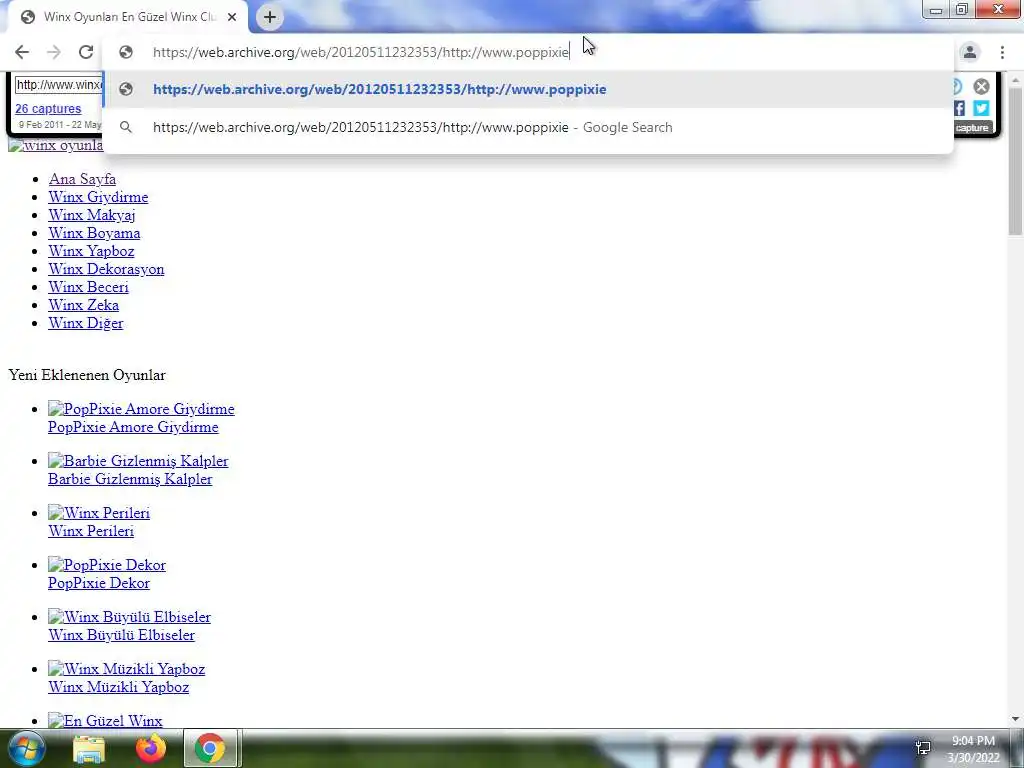This screenshot has height=768, width=1024.
Task: Open the Winx Perileri text link
Action: pos(91,532)
